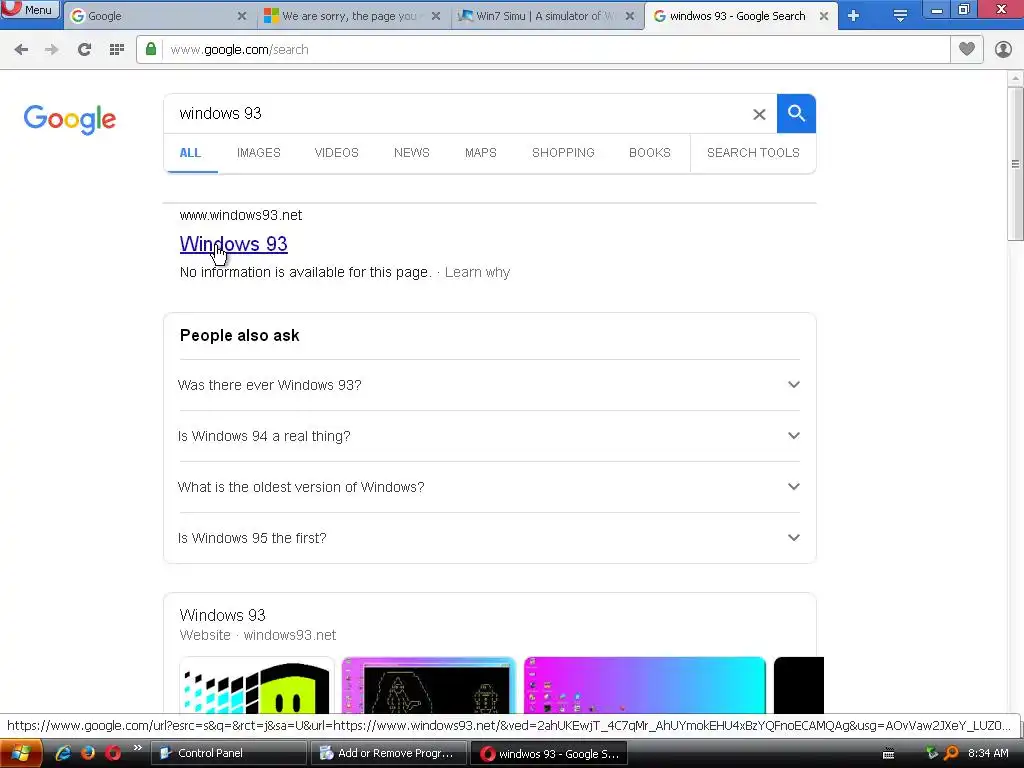Open SEARCH TOOLS options
This screenshot has width=1024, height=768.
753,153
